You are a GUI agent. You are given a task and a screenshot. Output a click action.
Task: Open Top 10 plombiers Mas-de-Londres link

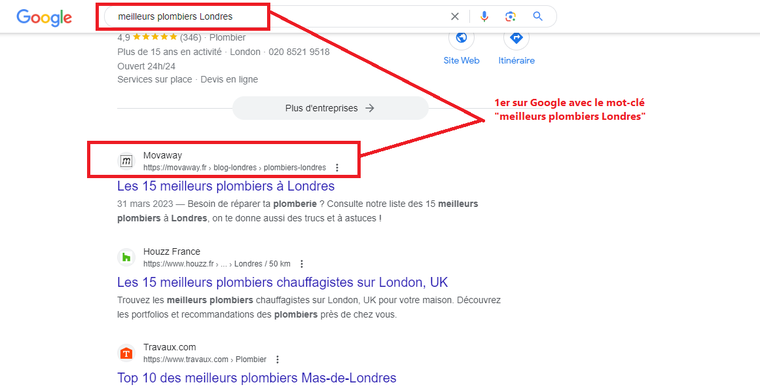point(257,378)
